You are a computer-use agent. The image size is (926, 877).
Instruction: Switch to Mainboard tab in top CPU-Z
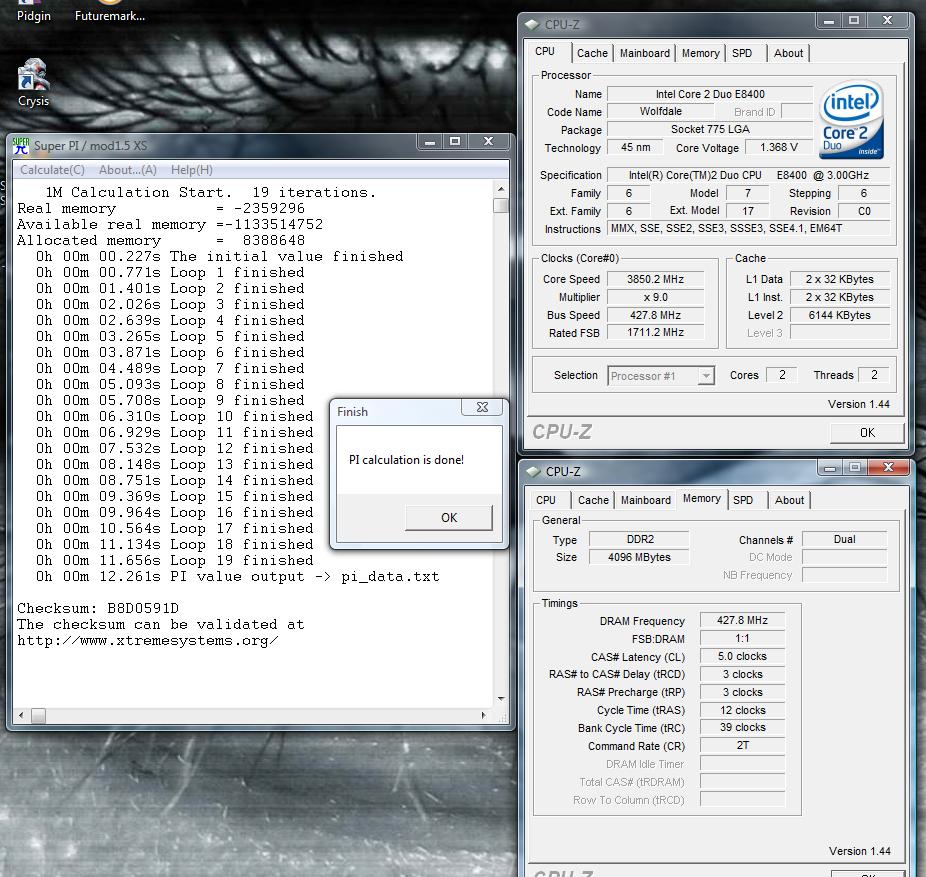point(644,53)
